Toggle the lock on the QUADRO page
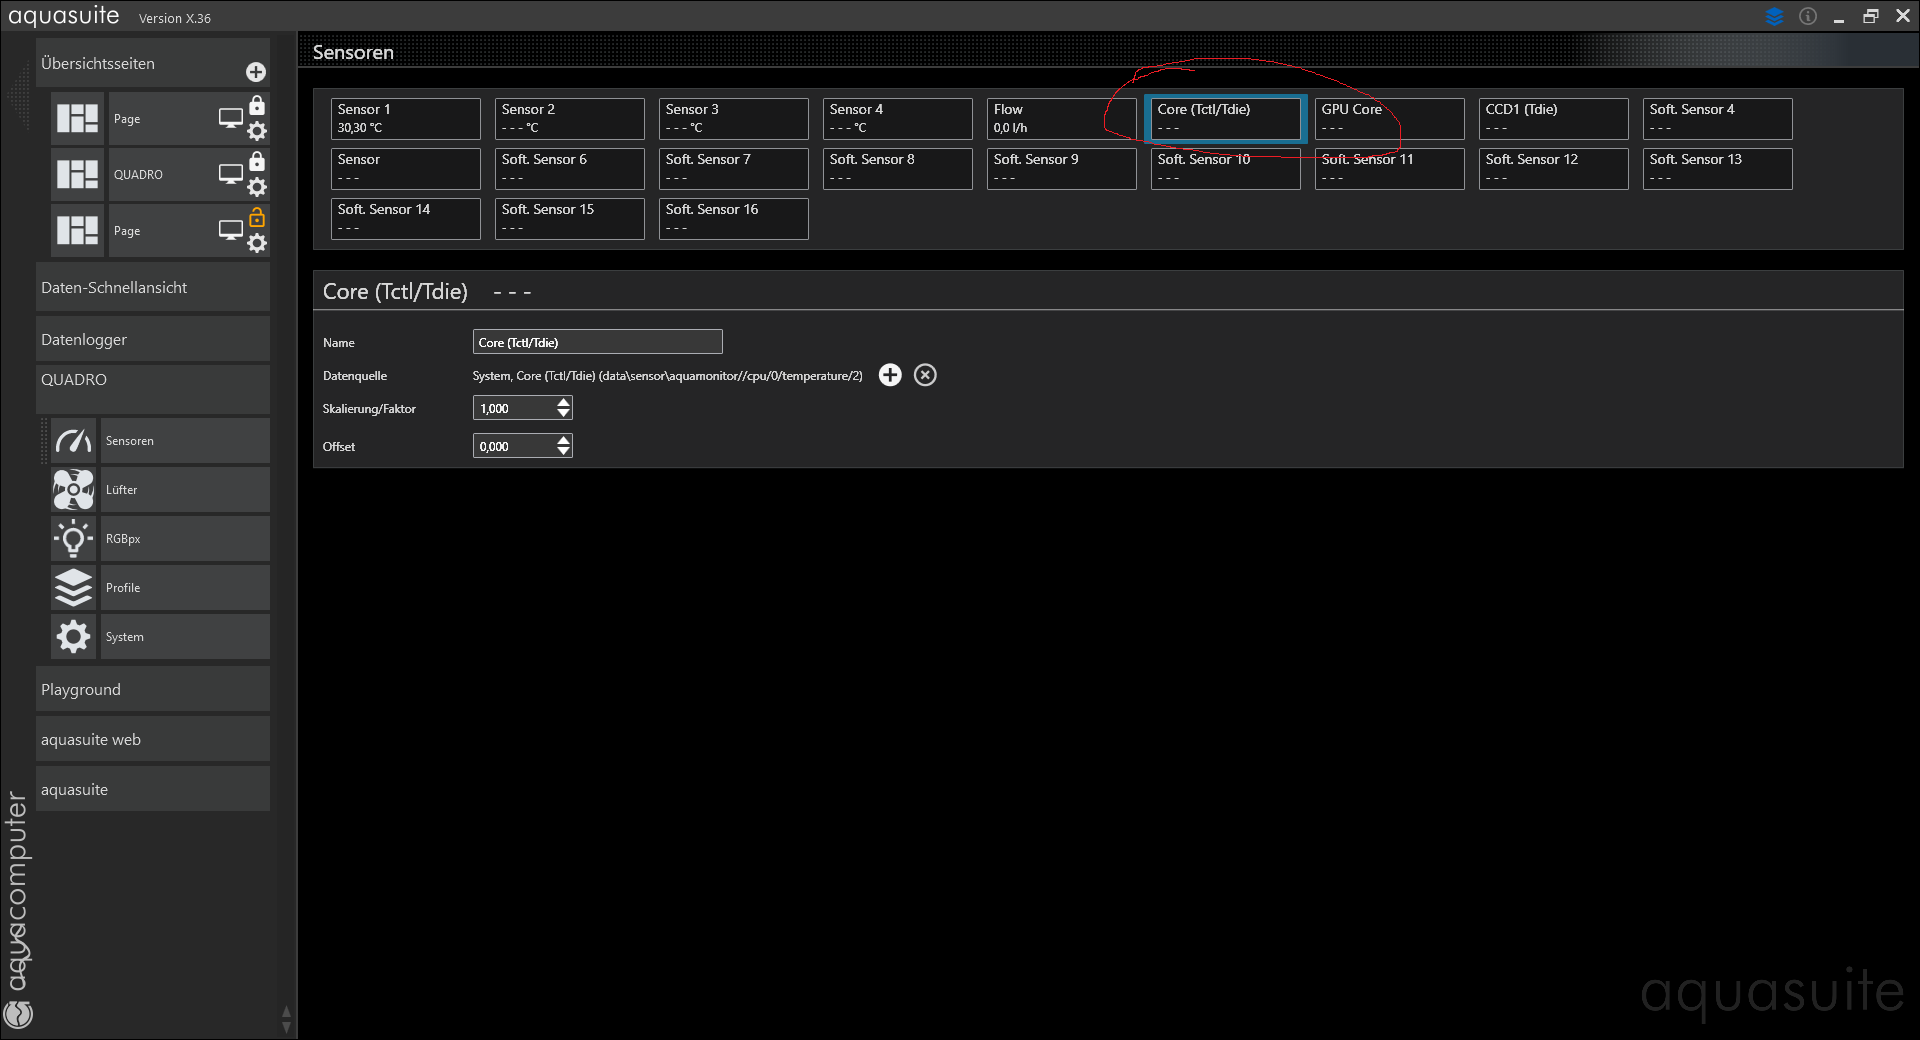This screenshot has height=1040, width=1920. coord(257,161)
